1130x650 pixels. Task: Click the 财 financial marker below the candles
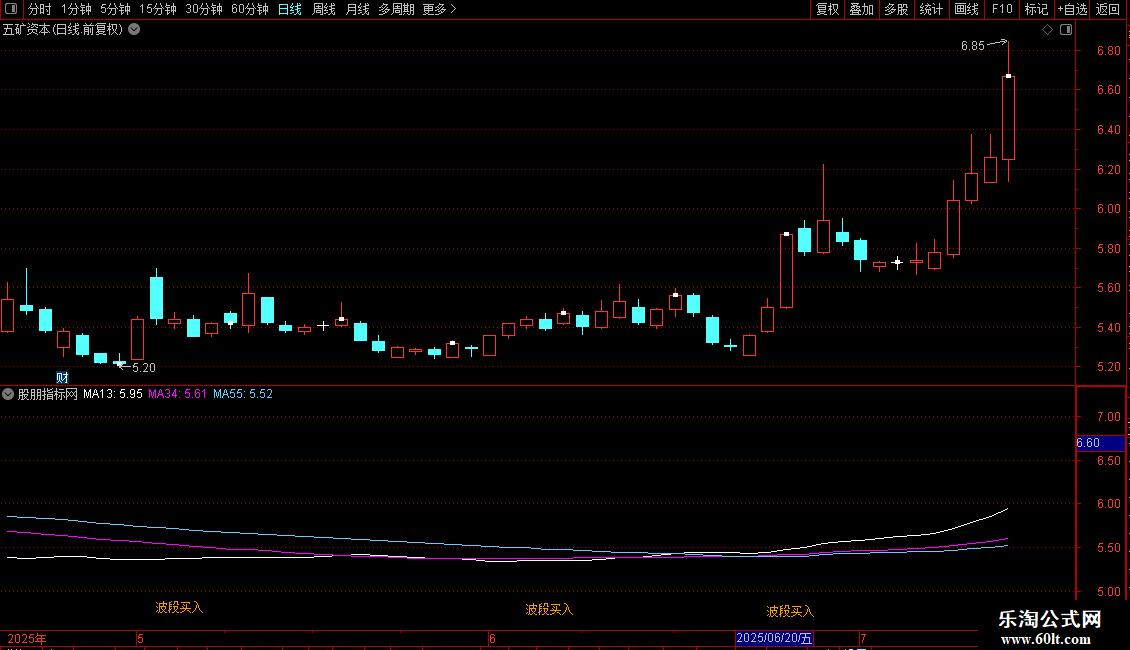click(x=62, y=378)
